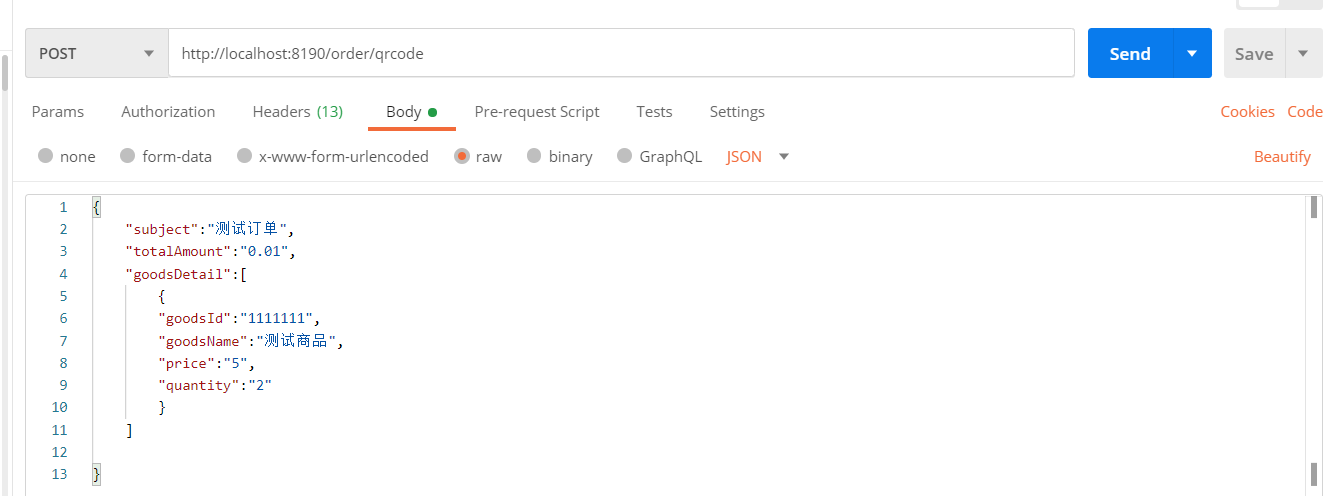
Task: Open the Authorization tab
Action: tap(168, 112)
